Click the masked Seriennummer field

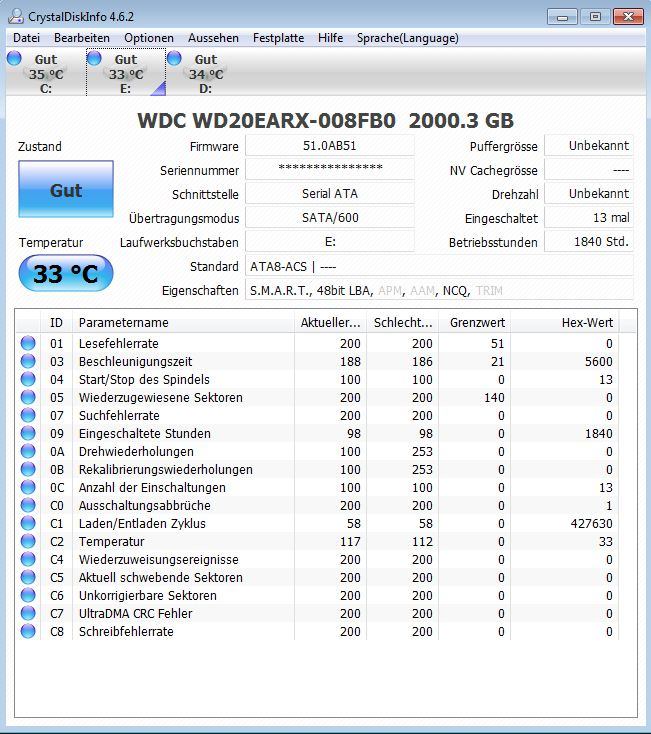click(x=330, y=169)
